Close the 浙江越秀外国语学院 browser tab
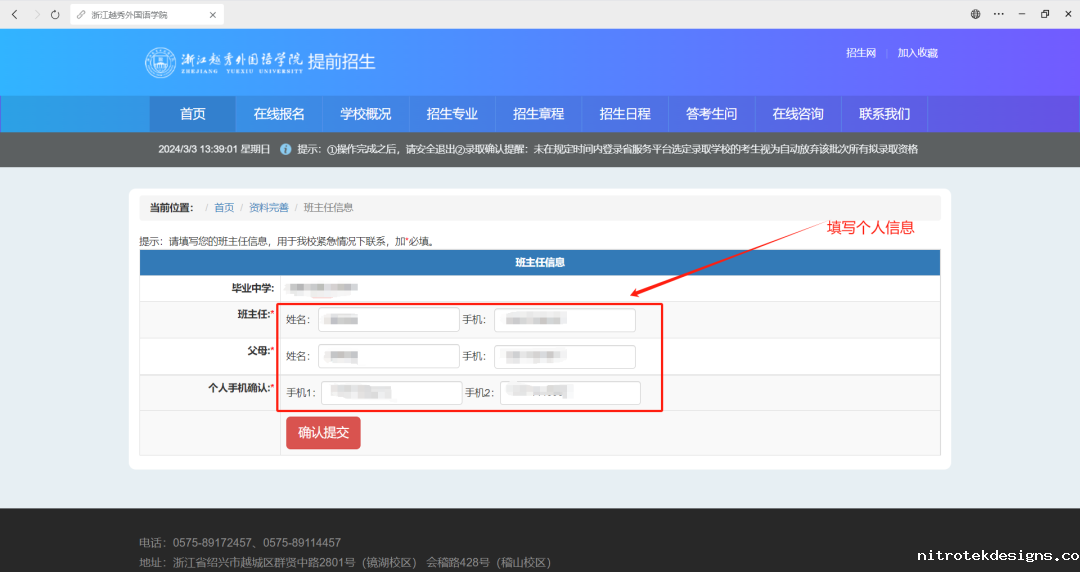 [213, 14]
